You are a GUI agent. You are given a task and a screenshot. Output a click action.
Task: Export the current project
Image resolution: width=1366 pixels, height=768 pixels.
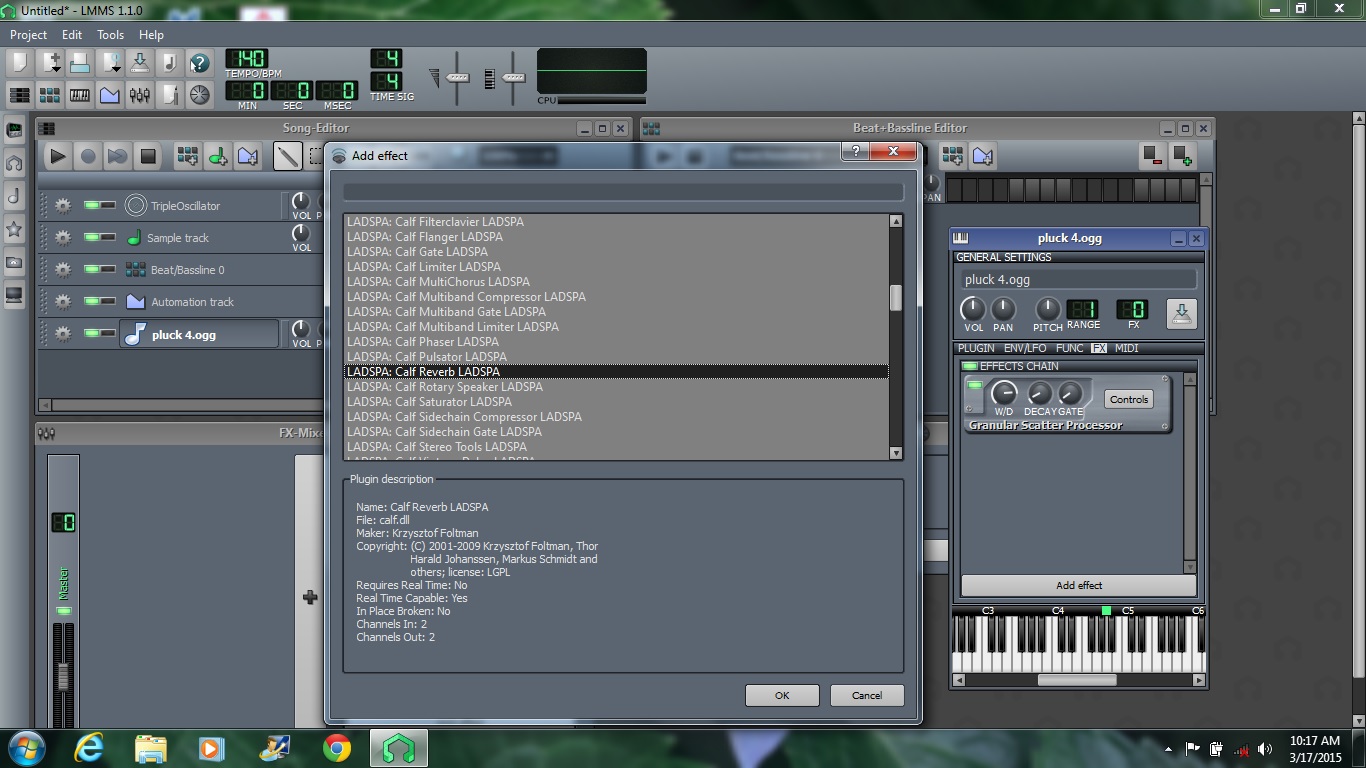click(x=169, y=63)
